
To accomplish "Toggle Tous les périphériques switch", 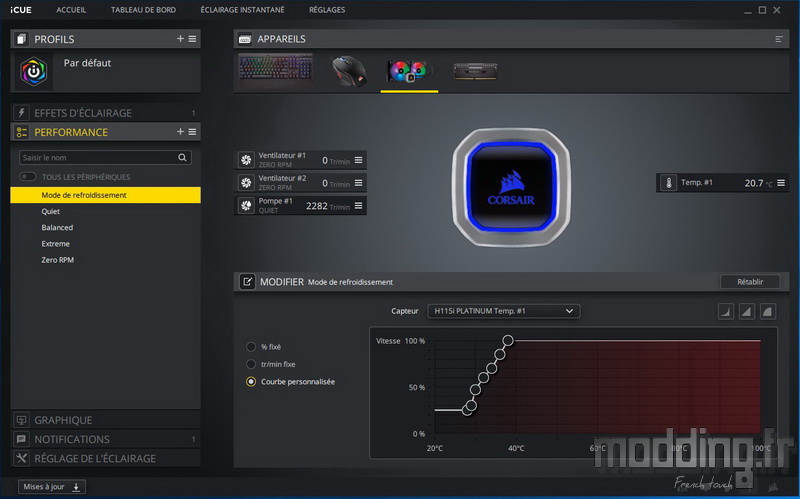I will pyautogui.click(x=28, y=177).
